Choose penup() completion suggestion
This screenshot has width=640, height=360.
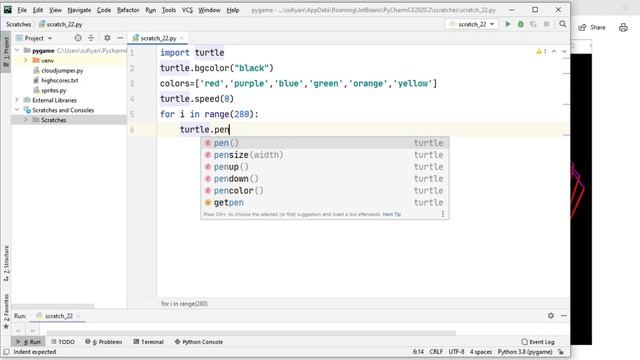click(325, 167)
